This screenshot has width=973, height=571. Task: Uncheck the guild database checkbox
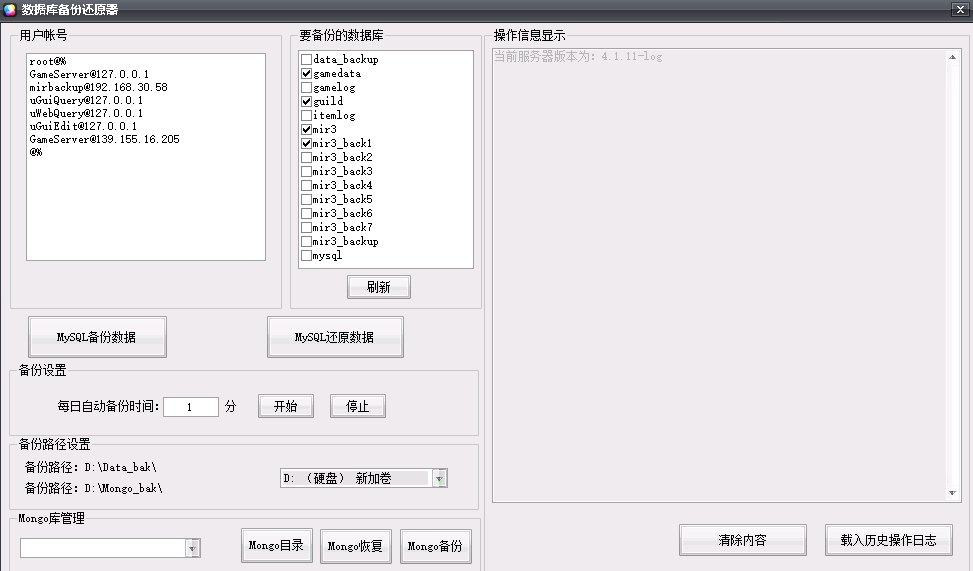307,102
